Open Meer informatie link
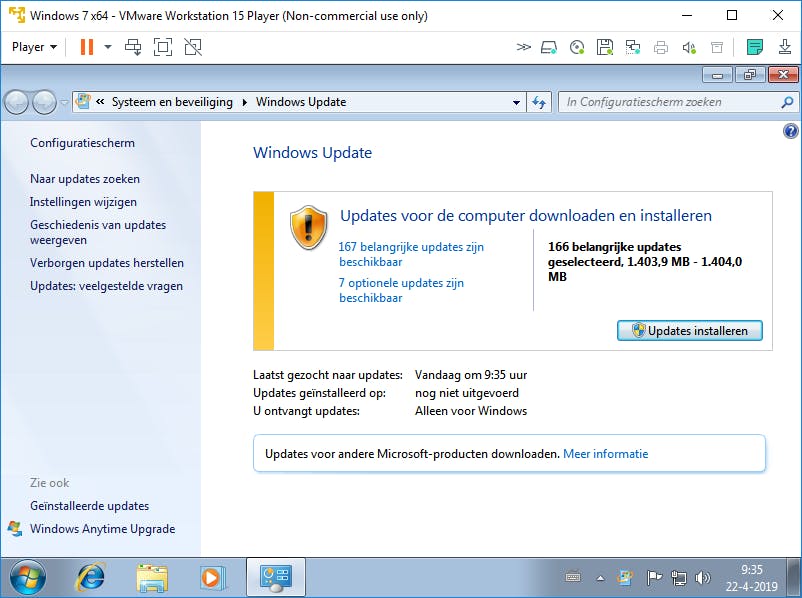The height and width of the screenshot is (598, 802). click(606, 454)
